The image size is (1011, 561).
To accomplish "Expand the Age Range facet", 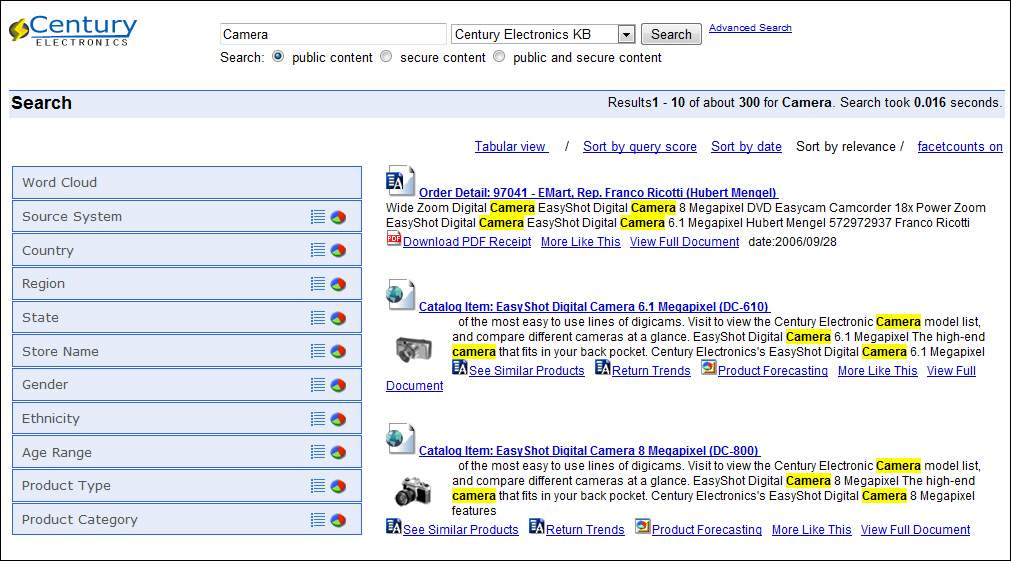I will click(x=187, y=452).
